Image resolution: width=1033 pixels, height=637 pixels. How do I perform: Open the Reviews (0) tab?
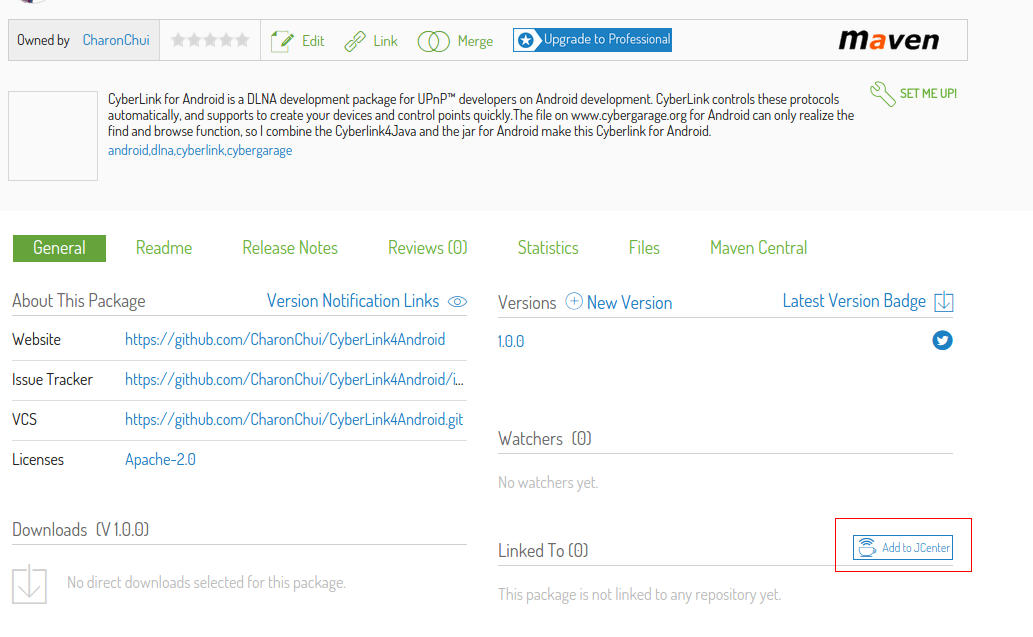click(428, 248)
